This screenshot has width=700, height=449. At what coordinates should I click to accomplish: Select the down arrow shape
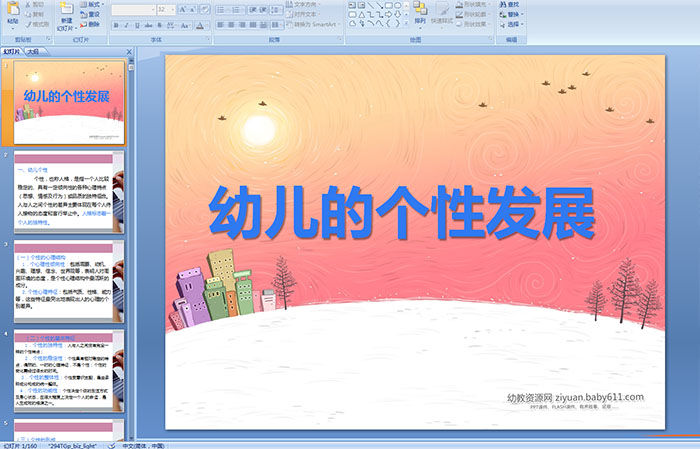[397, 14]
